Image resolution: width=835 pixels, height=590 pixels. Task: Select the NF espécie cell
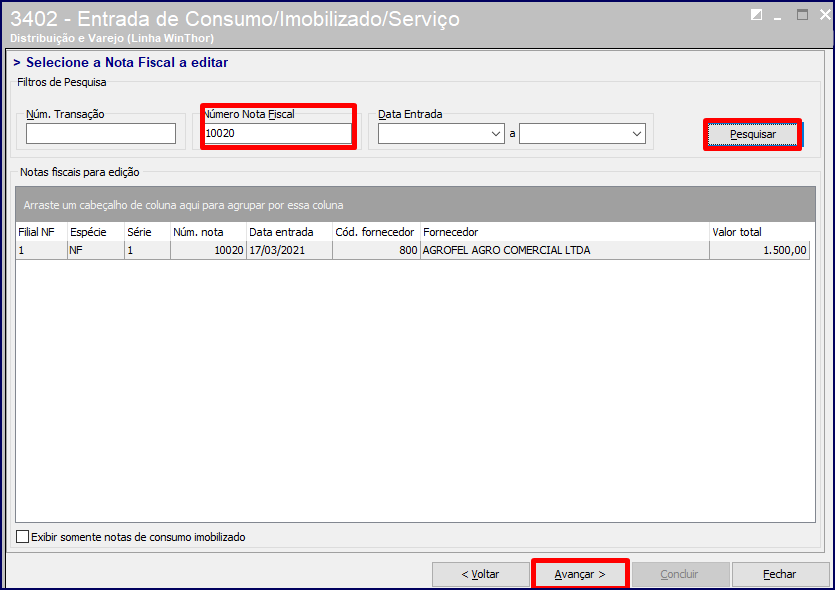click(x=95, y=250)
